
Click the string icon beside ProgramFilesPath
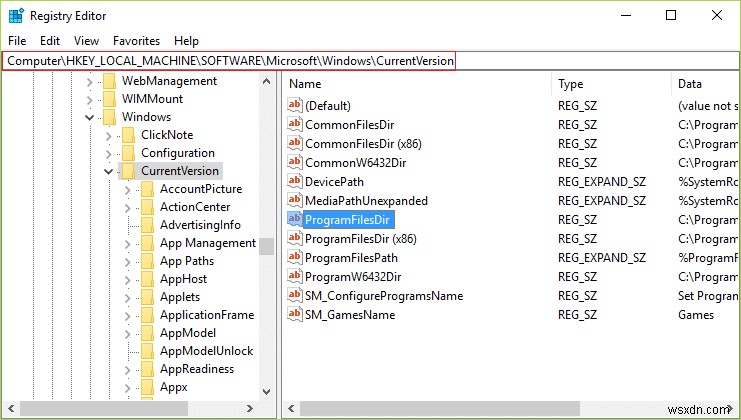coord(294,257)
